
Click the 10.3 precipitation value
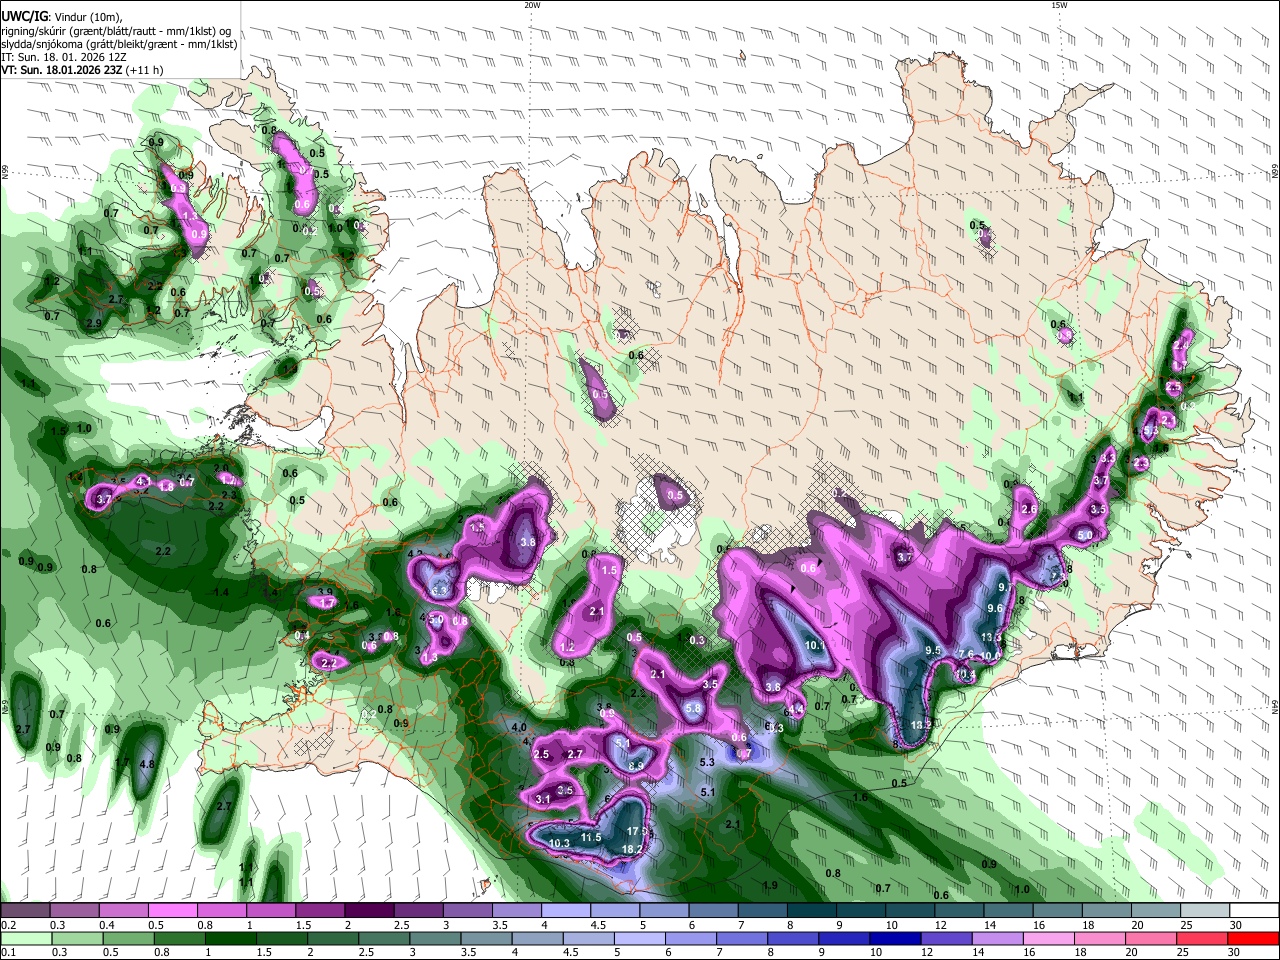[559, 844]
